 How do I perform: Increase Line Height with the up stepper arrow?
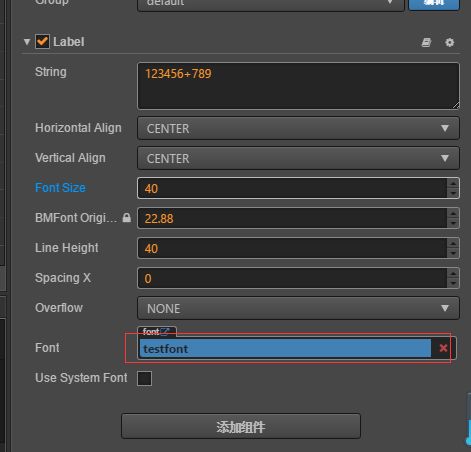click(453, 244)
